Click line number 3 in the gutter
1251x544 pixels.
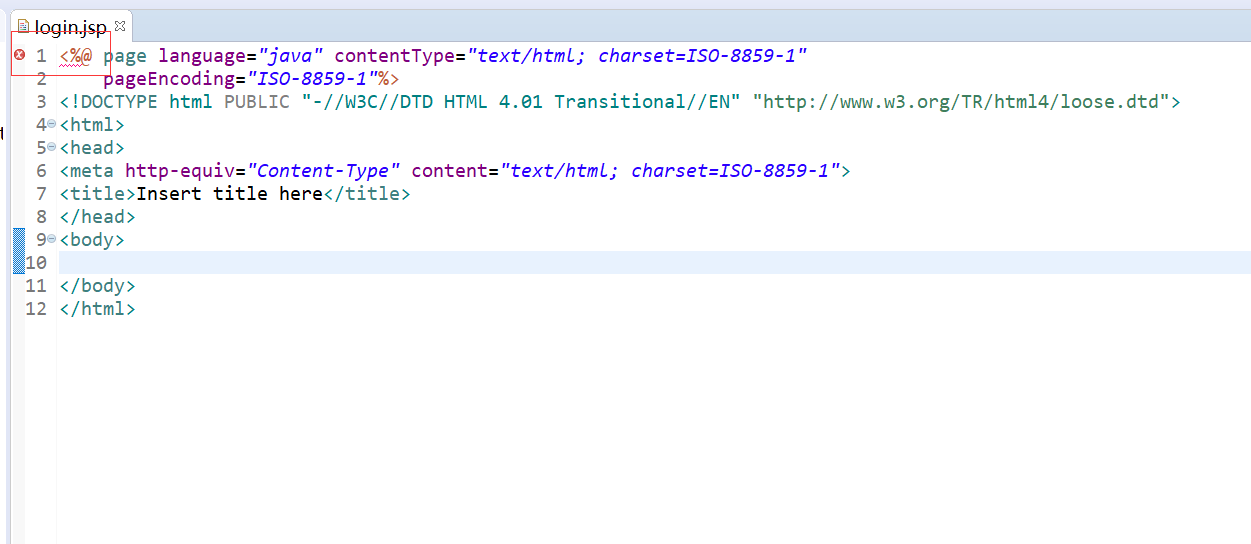pos(41,102)
